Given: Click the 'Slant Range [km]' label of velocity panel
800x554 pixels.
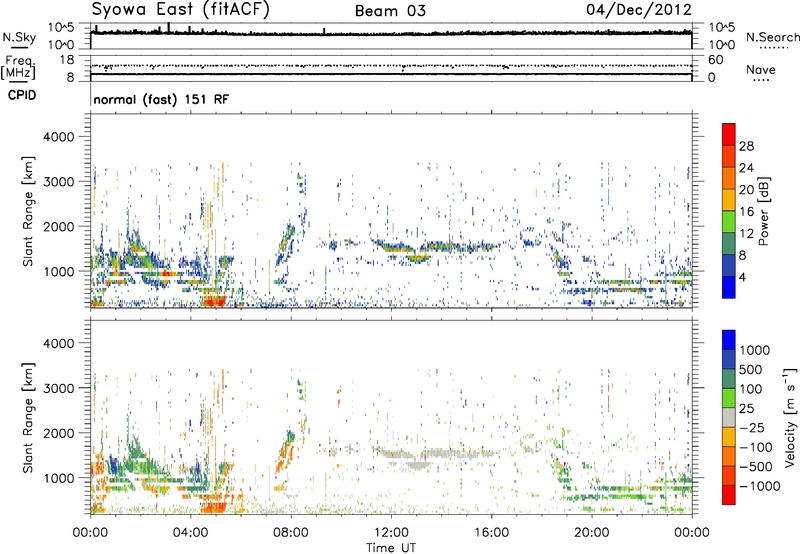Looking at the screenshot, I should [28, 418].
